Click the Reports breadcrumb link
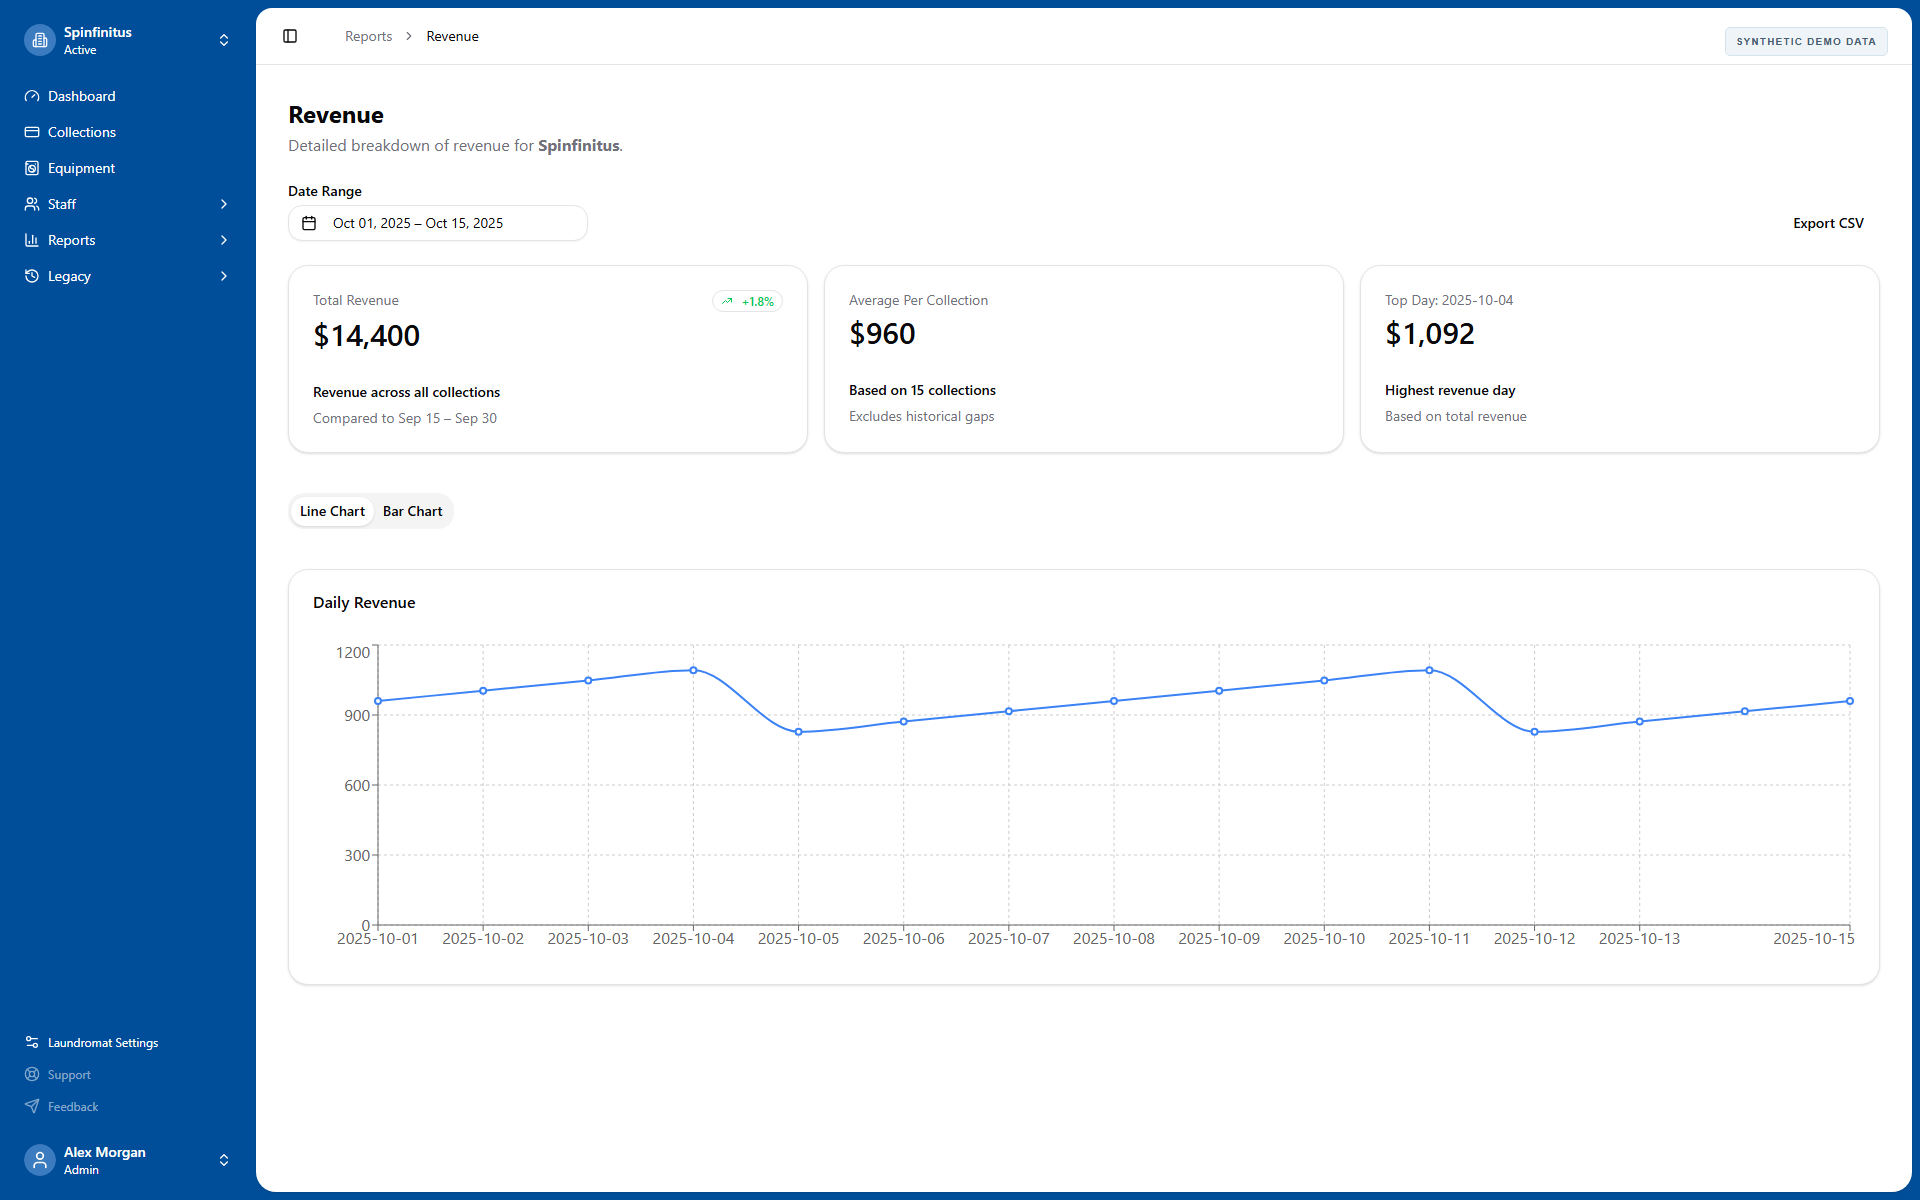1920x1200 pixels. pyautogui.click(x=368, y=36)
